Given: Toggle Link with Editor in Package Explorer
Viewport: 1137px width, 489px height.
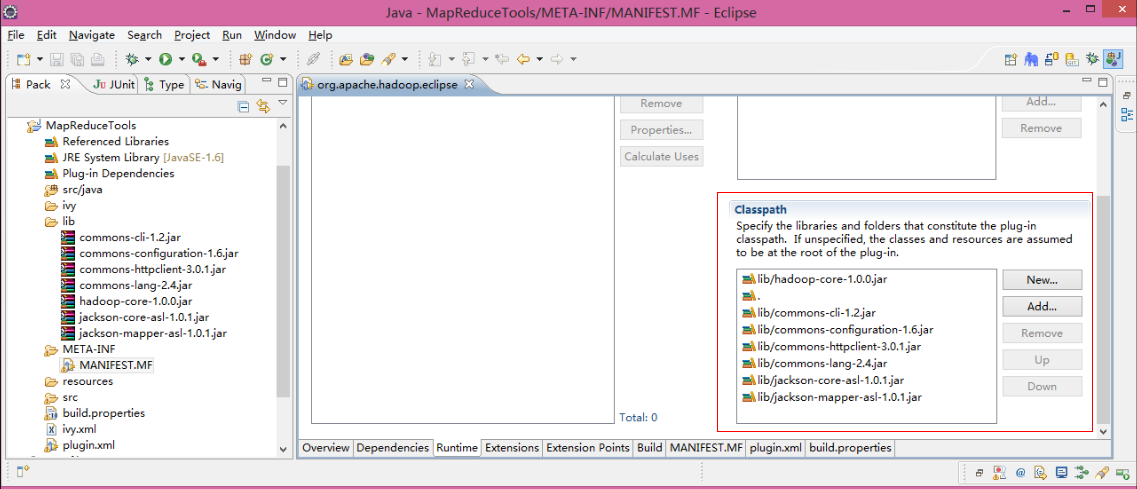Looking at the screenshot, I should click(x=263, y=107).
